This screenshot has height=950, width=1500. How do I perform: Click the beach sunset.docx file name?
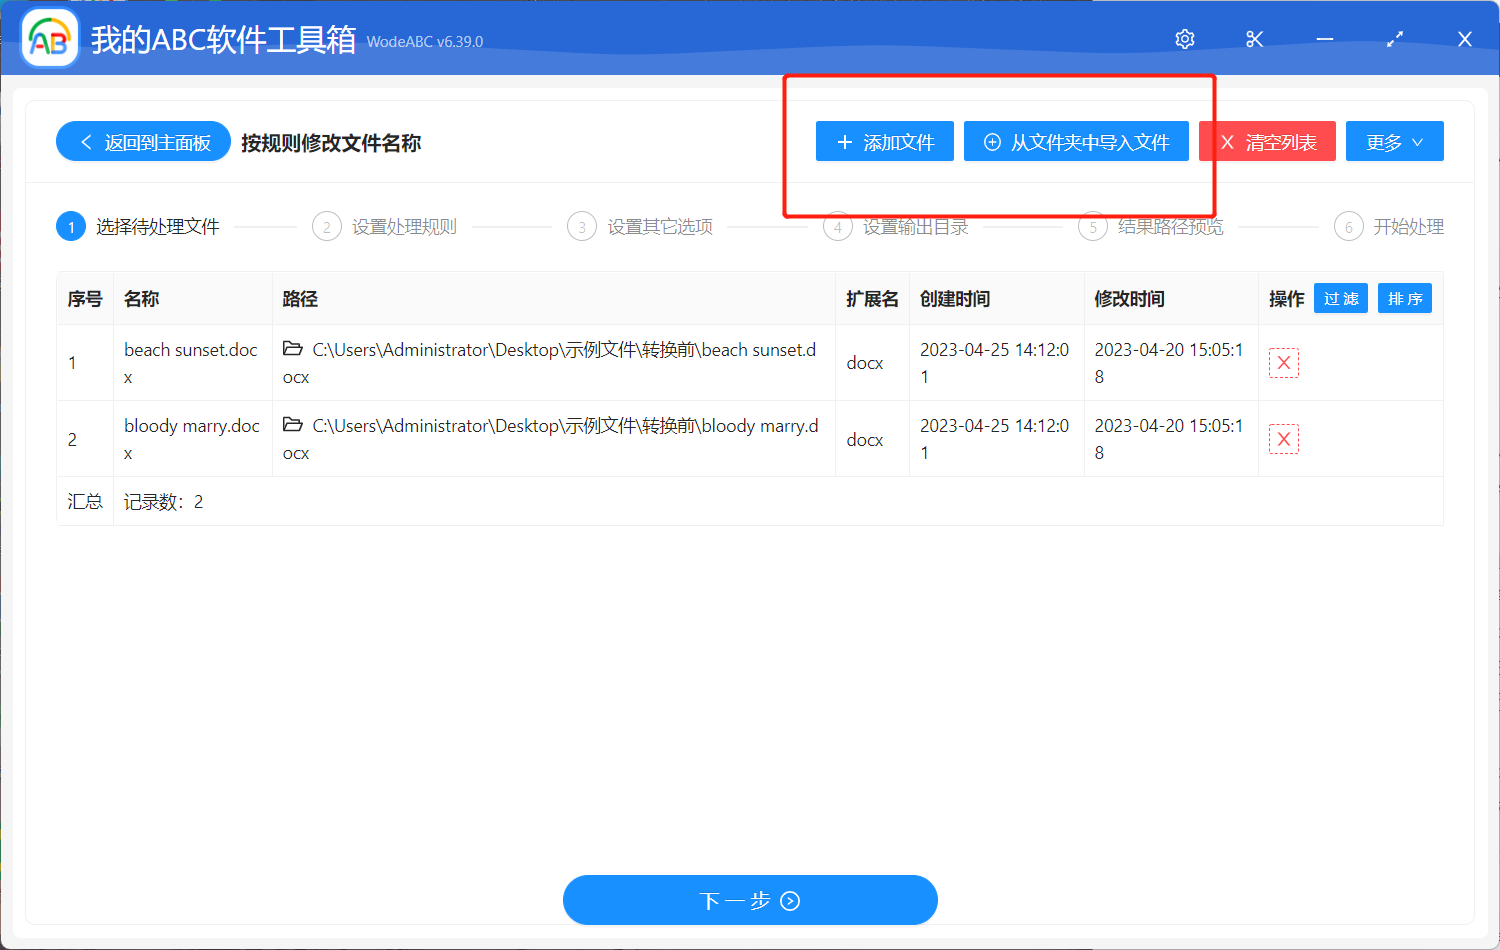tap(190, 362)
